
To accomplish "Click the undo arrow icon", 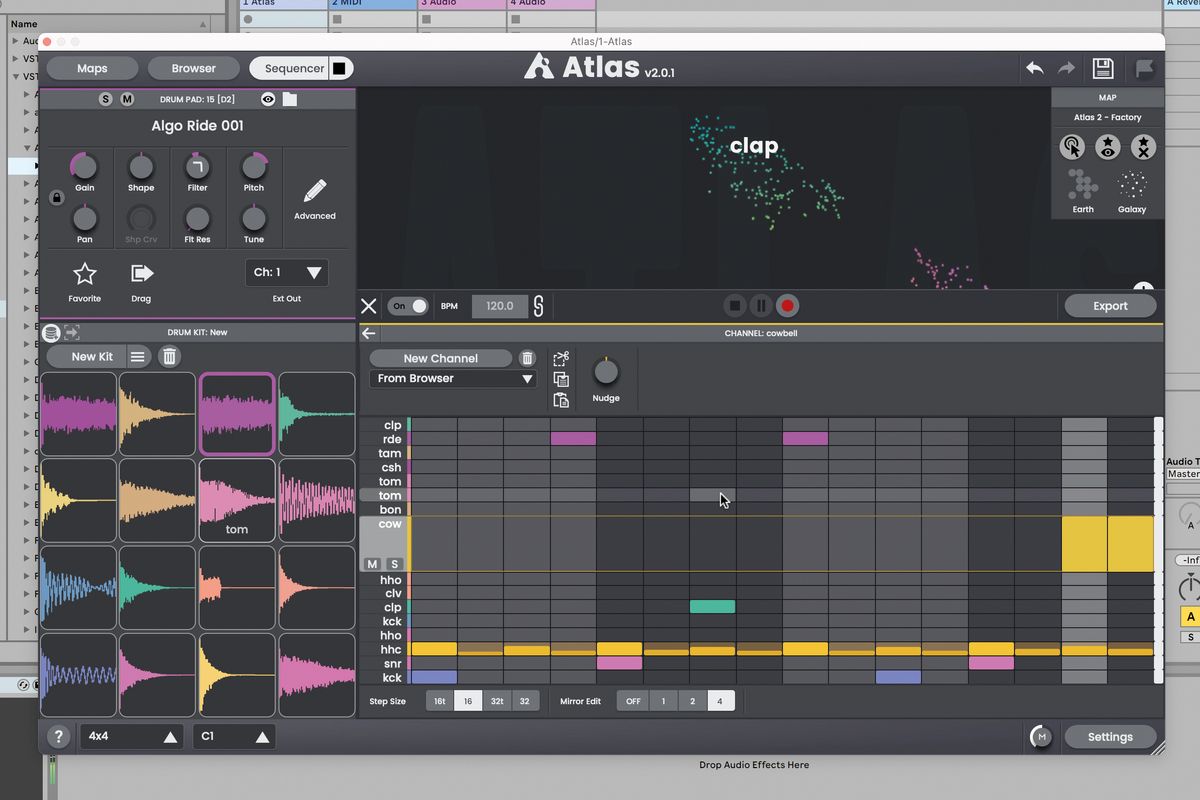I will 1035,67.
